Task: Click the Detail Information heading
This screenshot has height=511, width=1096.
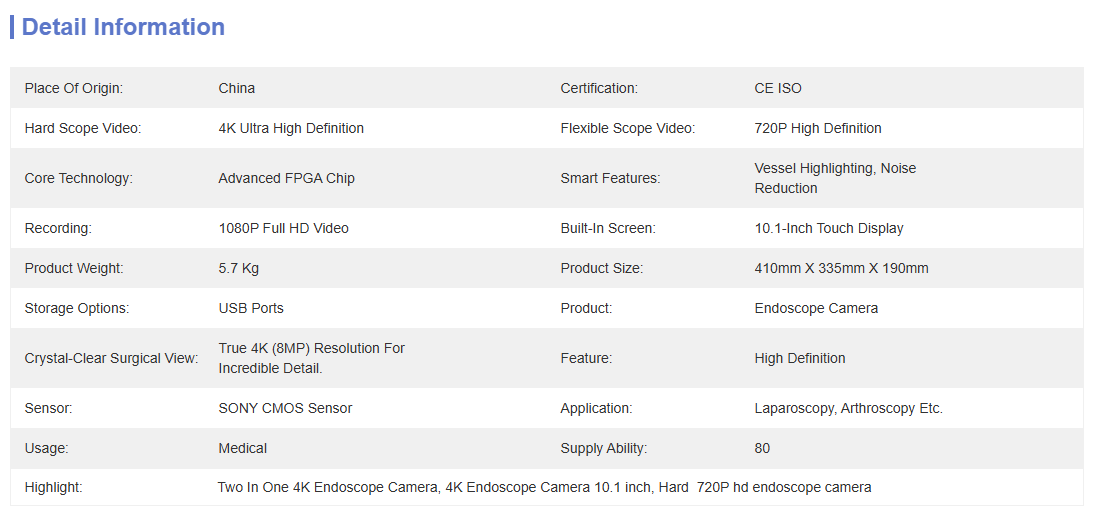Action: (123, 27)
